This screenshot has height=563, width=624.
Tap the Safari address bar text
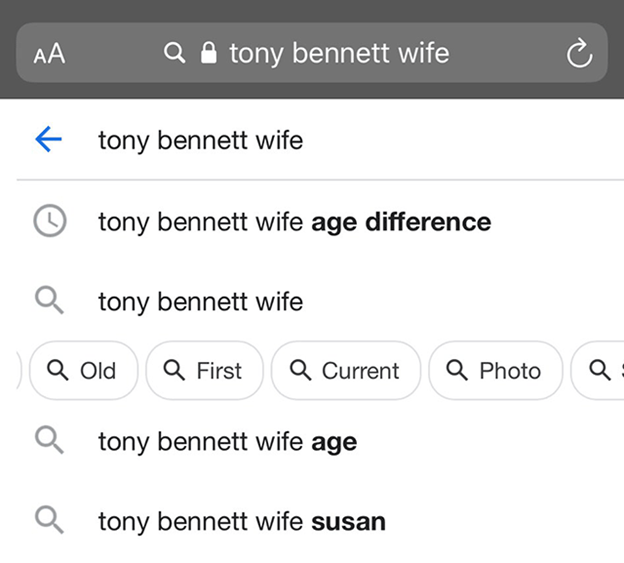(x=339, y=53)
